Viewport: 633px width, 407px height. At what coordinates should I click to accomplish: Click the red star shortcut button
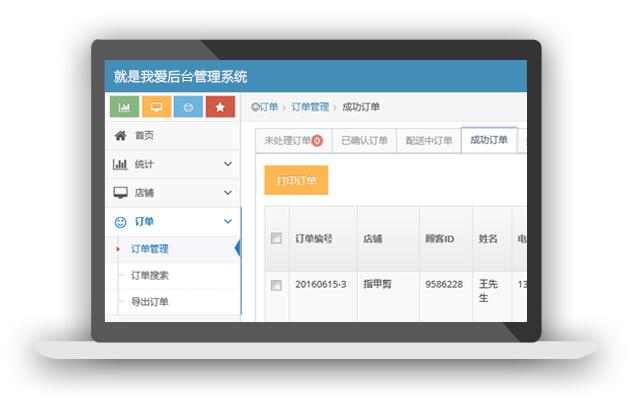[x=220, y=107]
